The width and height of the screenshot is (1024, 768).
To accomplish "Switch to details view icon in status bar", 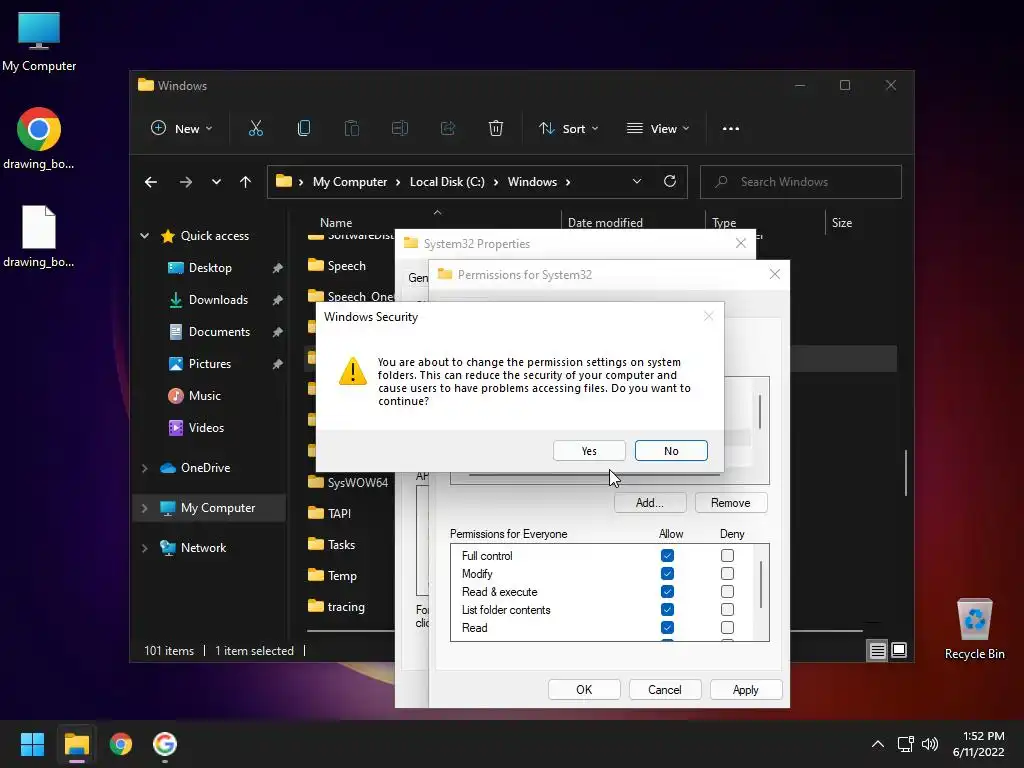I will coord(877,650).
